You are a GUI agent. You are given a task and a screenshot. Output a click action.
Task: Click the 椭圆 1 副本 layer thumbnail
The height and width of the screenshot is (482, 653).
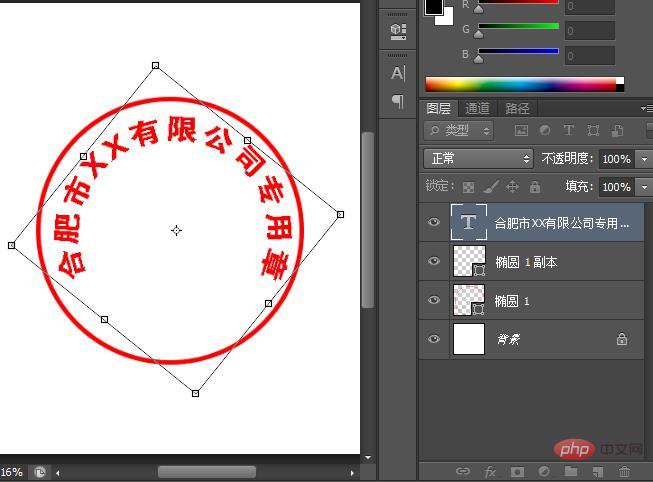[469, 261]
